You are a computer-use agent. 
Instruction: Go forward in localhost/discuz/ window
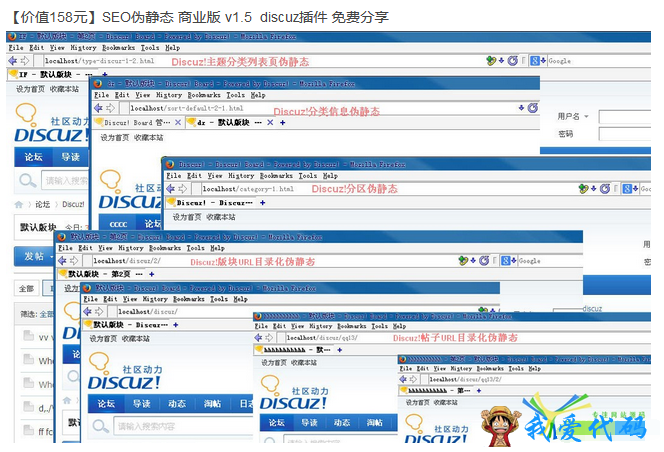tap(99, 312)
